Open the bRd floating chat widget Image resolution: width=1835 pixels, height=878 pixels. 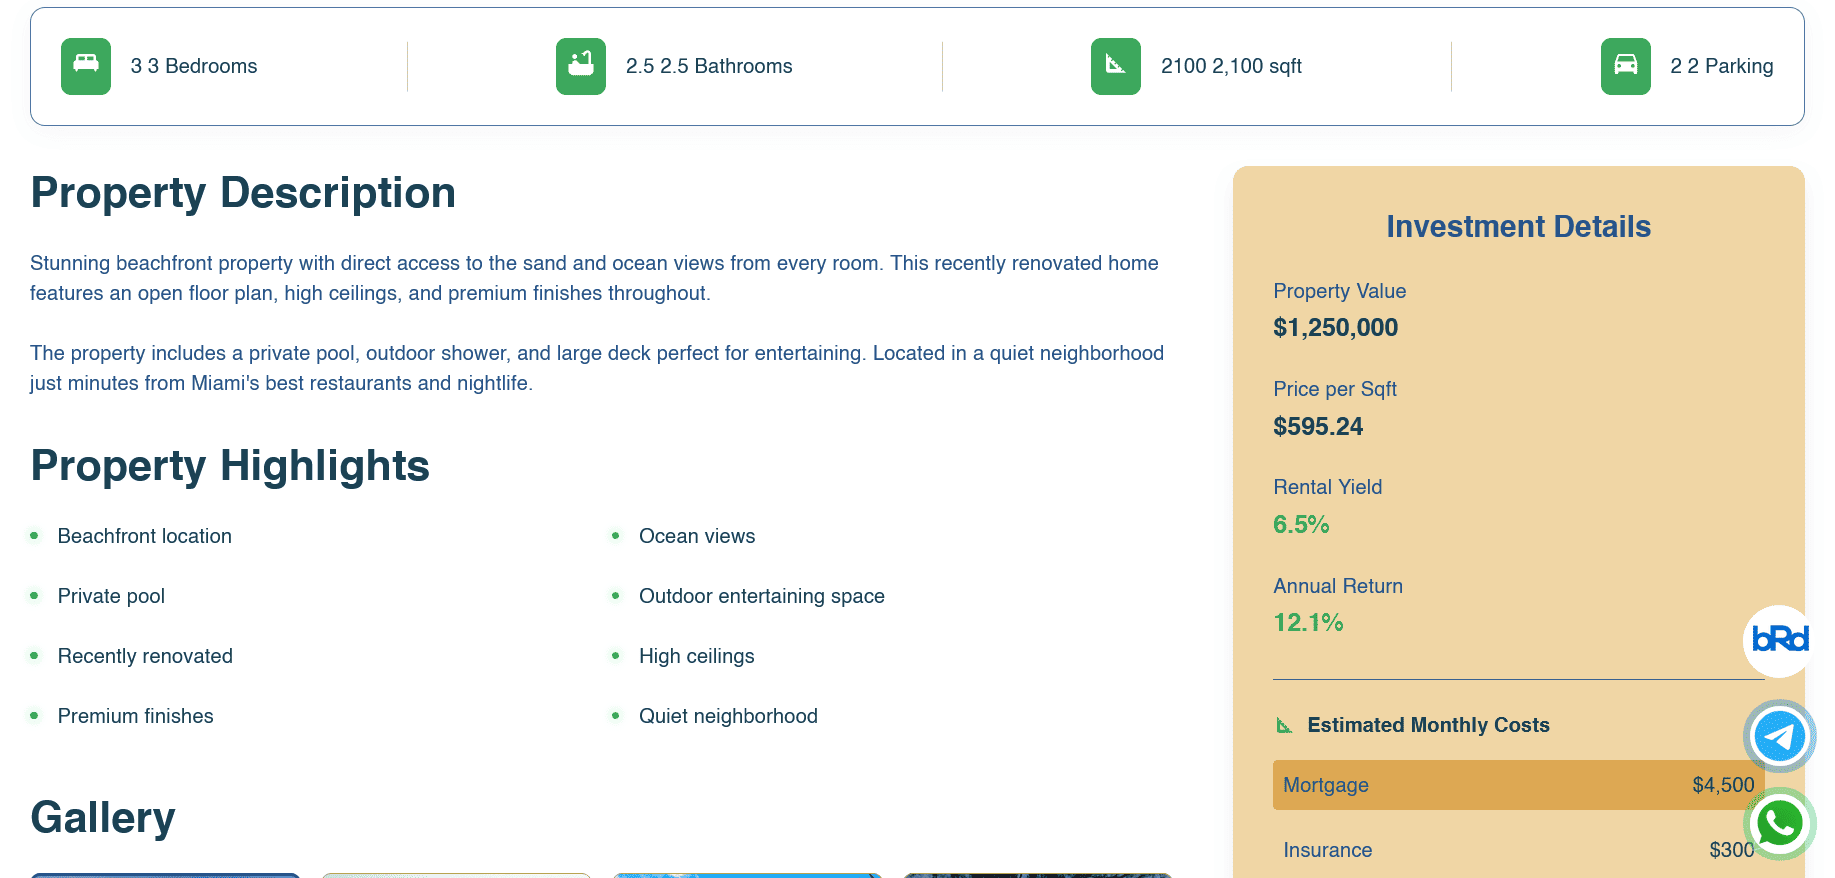[1779, 640]
